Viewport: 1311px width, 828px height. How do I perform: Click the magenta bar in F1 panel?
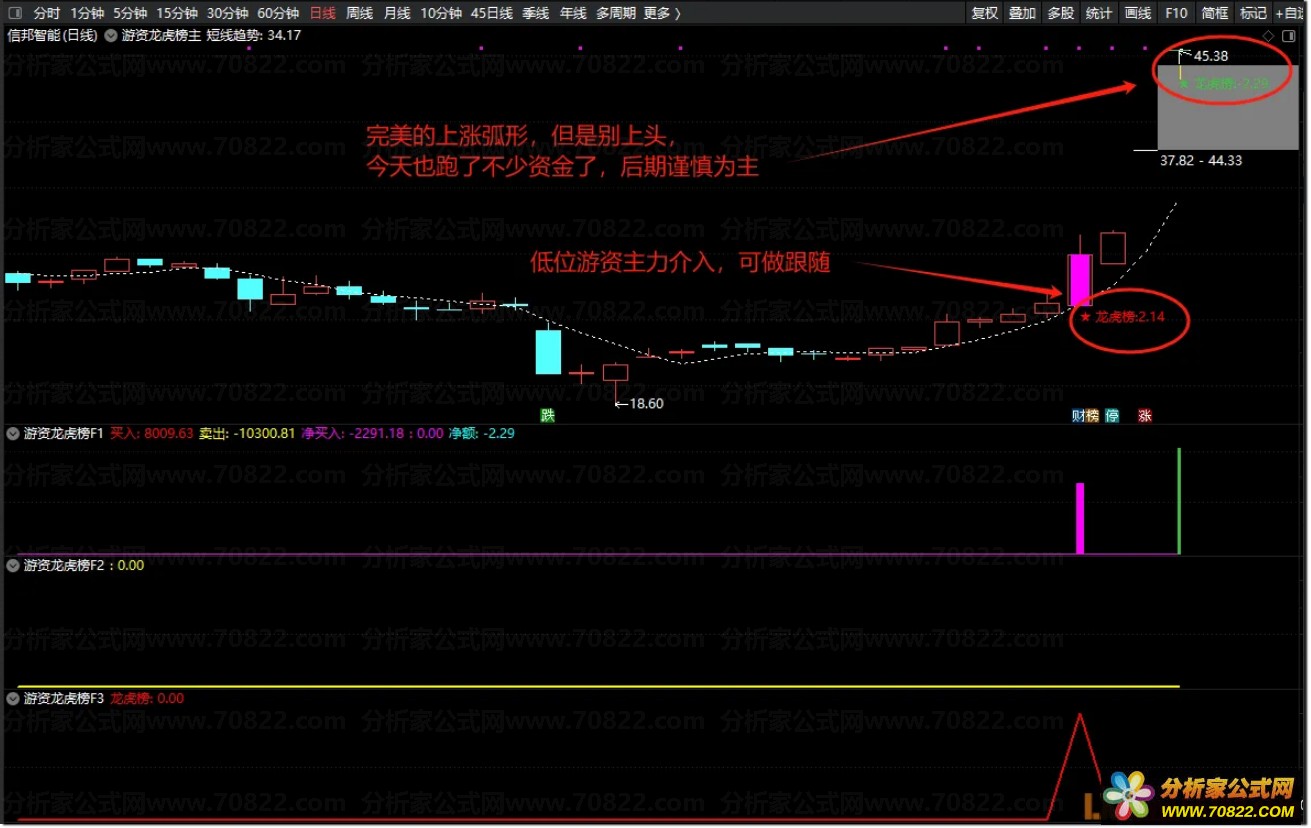[1080, 518]
